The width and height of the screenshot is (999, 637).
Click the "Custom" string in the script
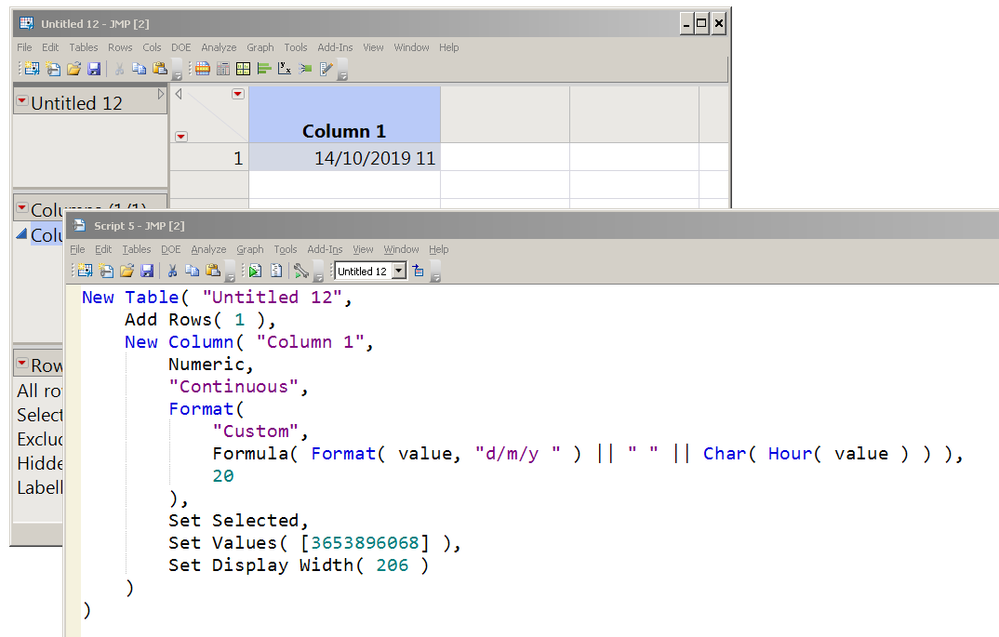255,431
